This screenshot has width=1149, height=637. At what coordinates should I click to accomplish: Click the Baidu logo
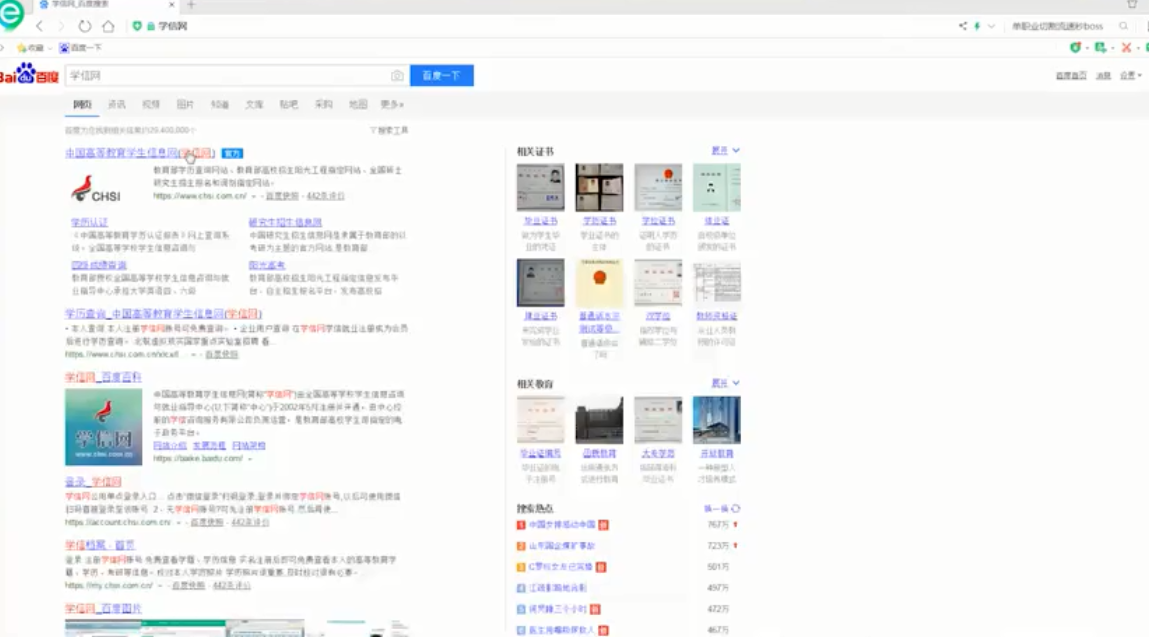click(29, 74)
